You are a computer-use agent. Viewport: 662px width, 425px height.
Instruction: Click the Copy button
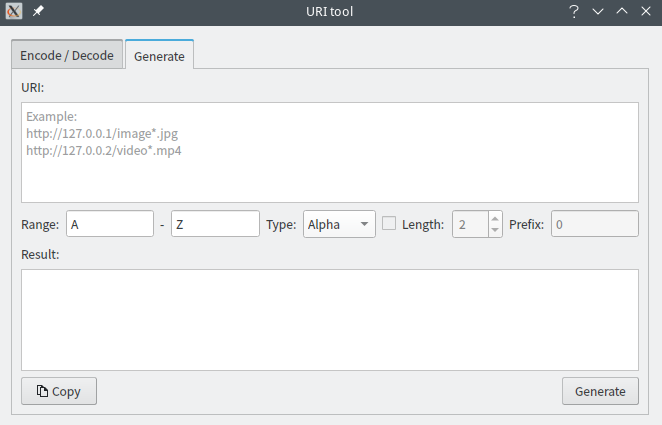click(59, 391)
